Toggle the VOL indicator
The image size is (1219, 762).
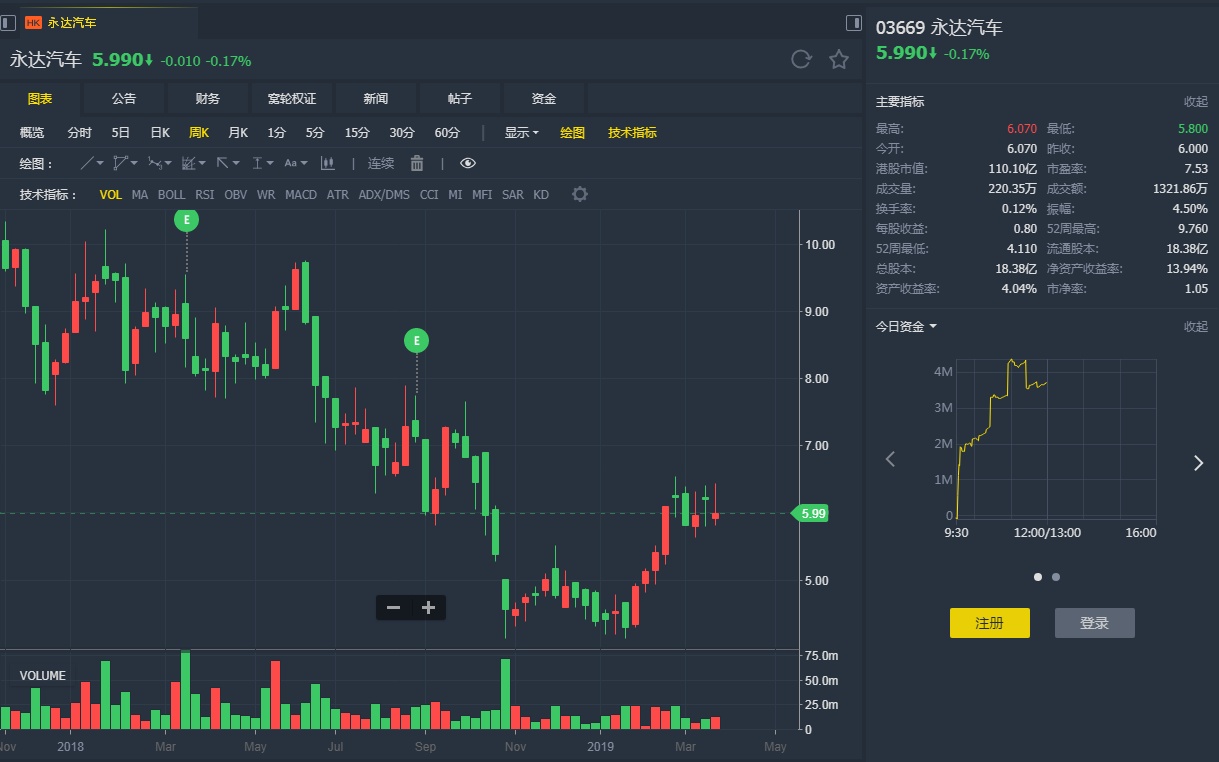coord(111,195)
